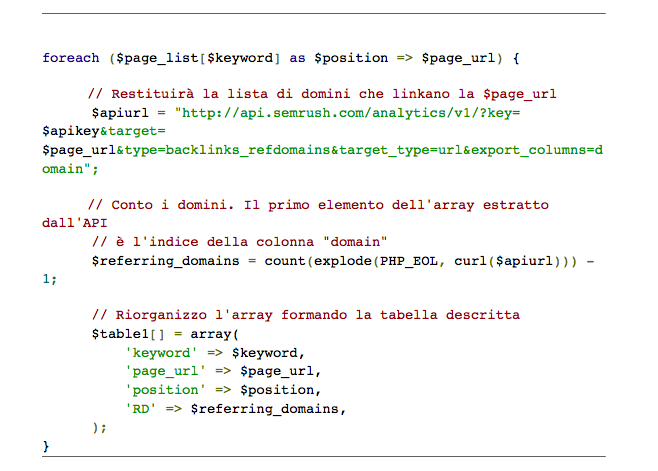658x471 pixels.
Task: Click the final closing brace '}'
Action: point(46,446)
